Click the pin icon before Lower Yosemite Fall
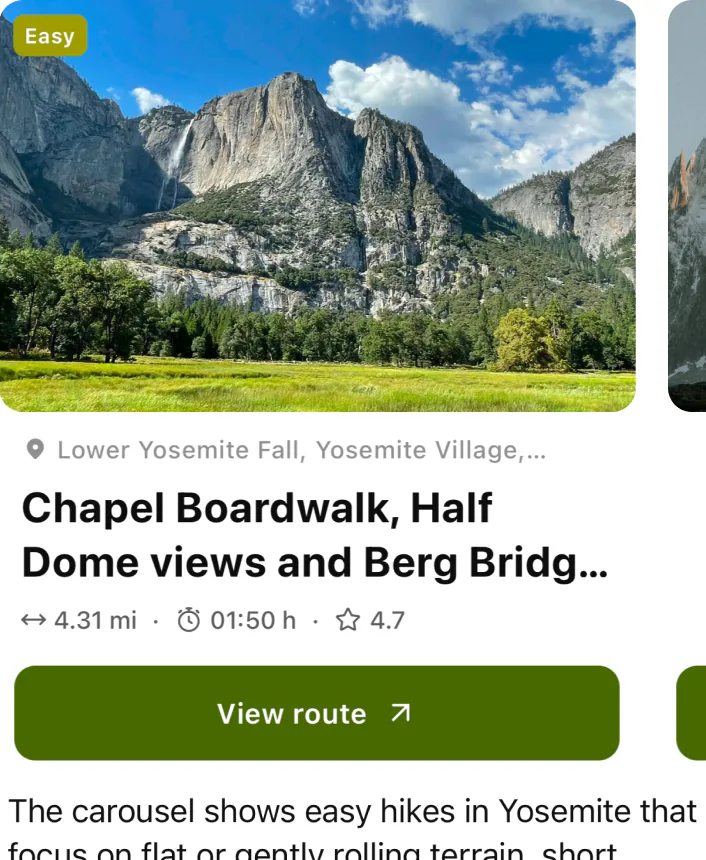 coord(36,450)
